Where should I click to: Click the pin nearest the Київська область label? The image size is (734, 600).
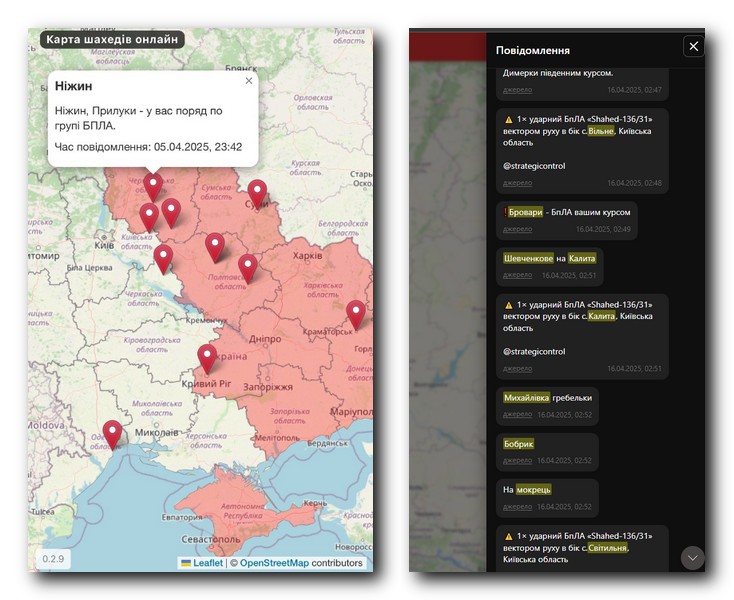point(149,217)
